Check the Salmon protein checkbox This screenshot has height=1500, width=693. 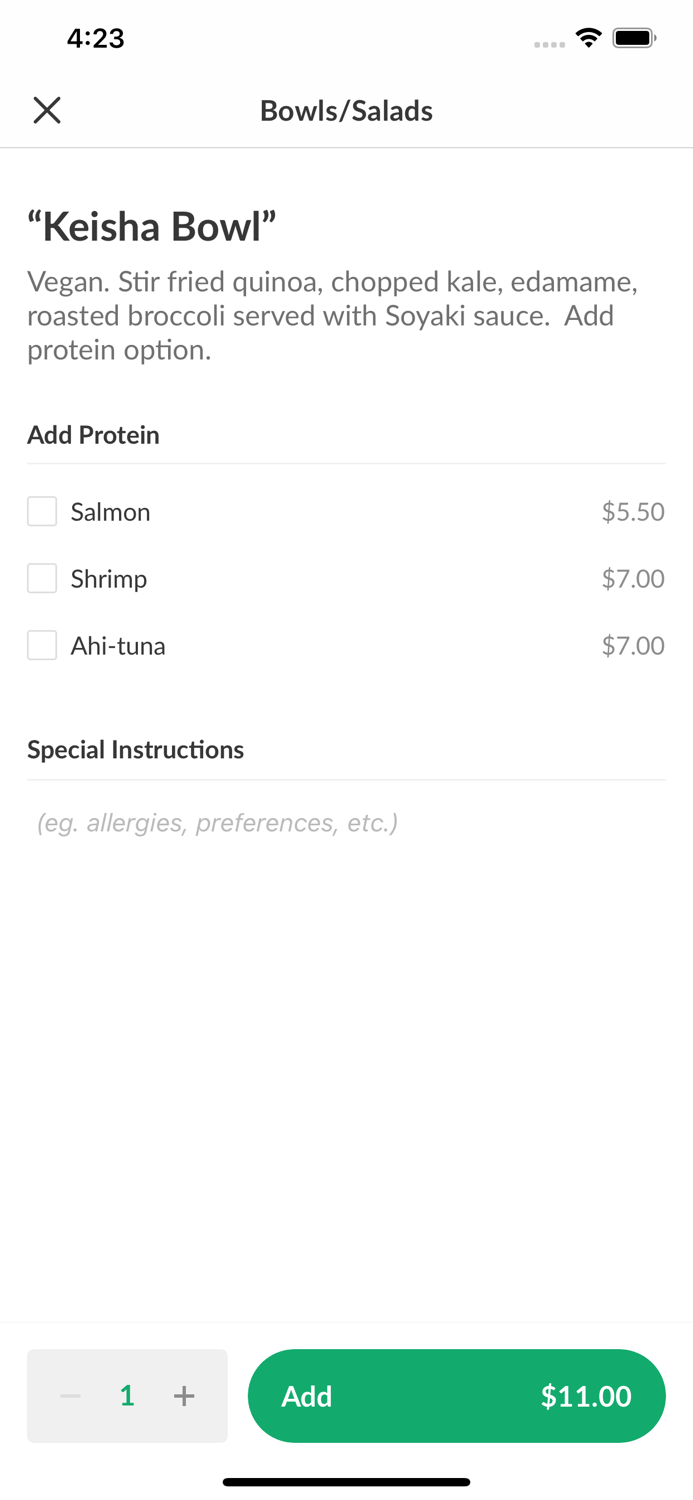point(42,511)
